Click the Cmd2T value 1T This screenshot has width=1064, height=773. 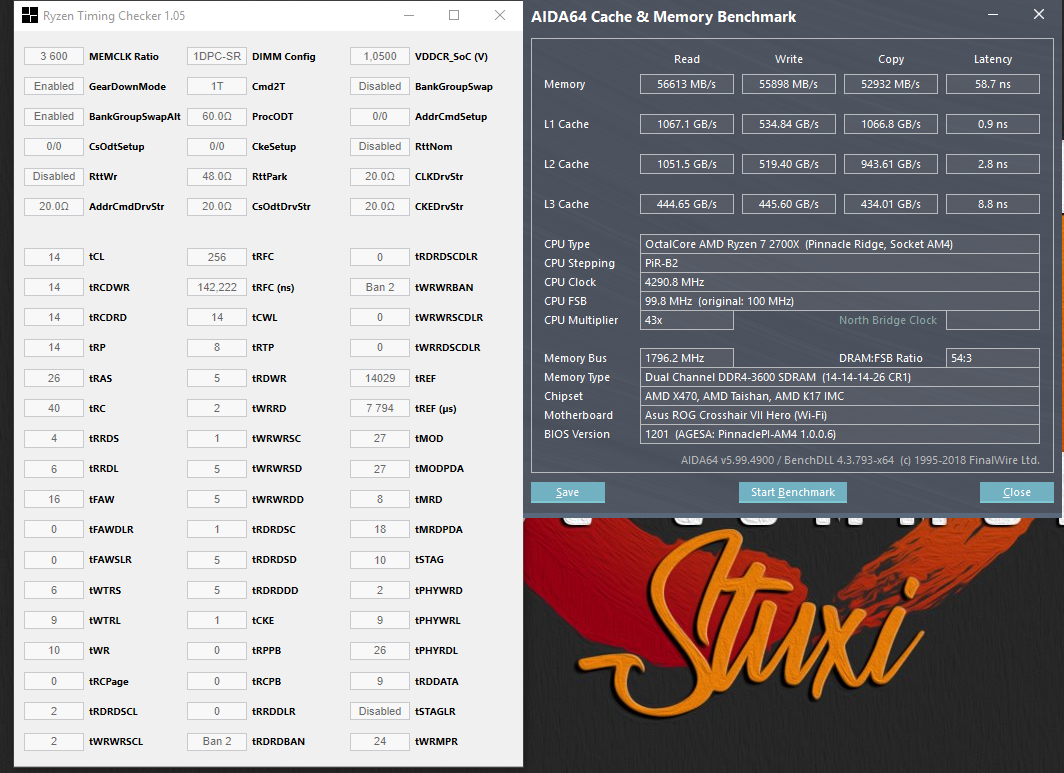(216, 86)
